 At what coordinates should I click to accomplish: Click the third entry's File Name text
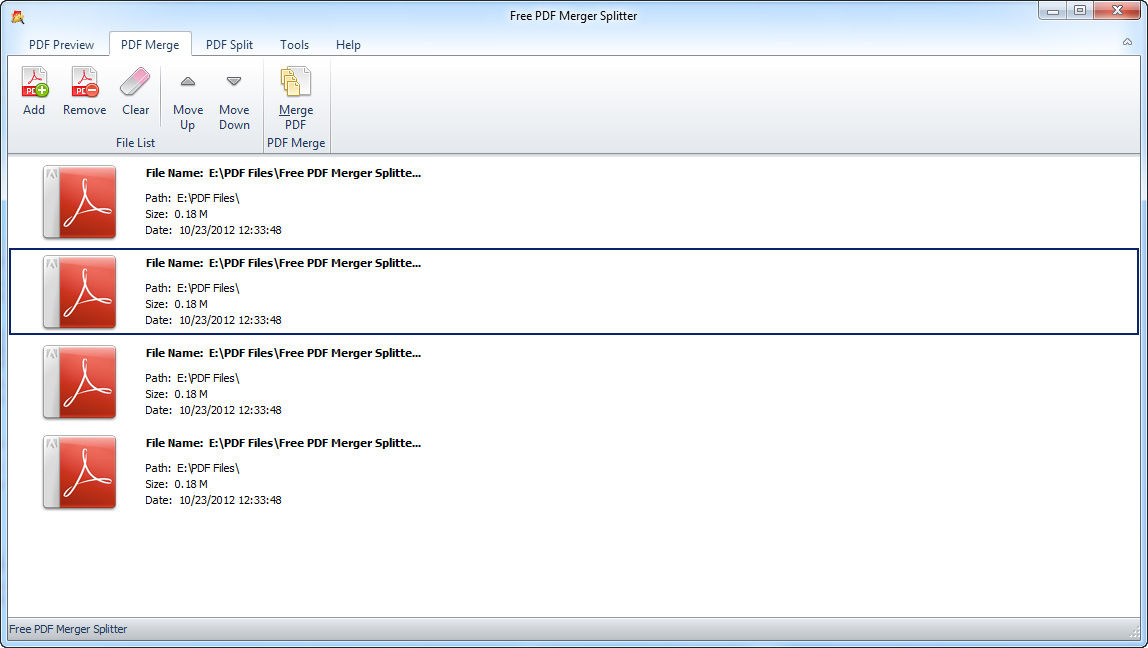click(283, 354)
